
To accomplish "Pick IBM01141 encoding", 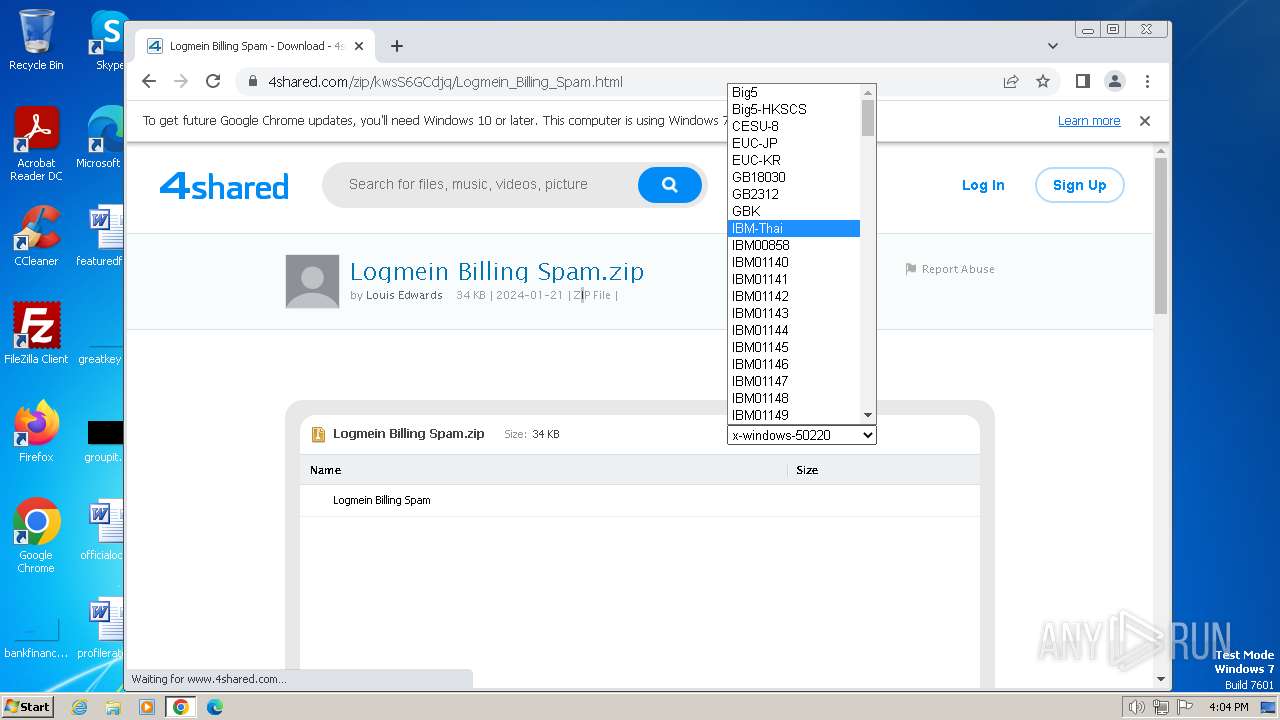I will point(794,279).
